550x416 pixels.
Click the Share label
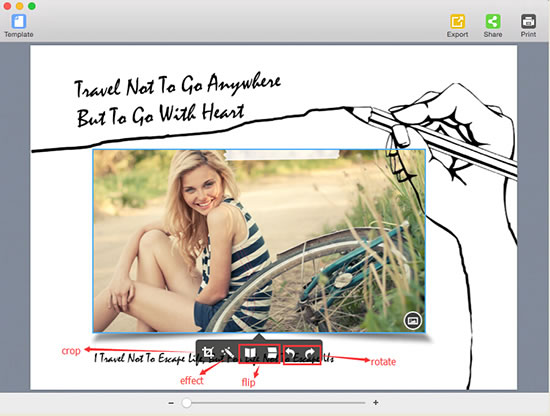(493, 34)
